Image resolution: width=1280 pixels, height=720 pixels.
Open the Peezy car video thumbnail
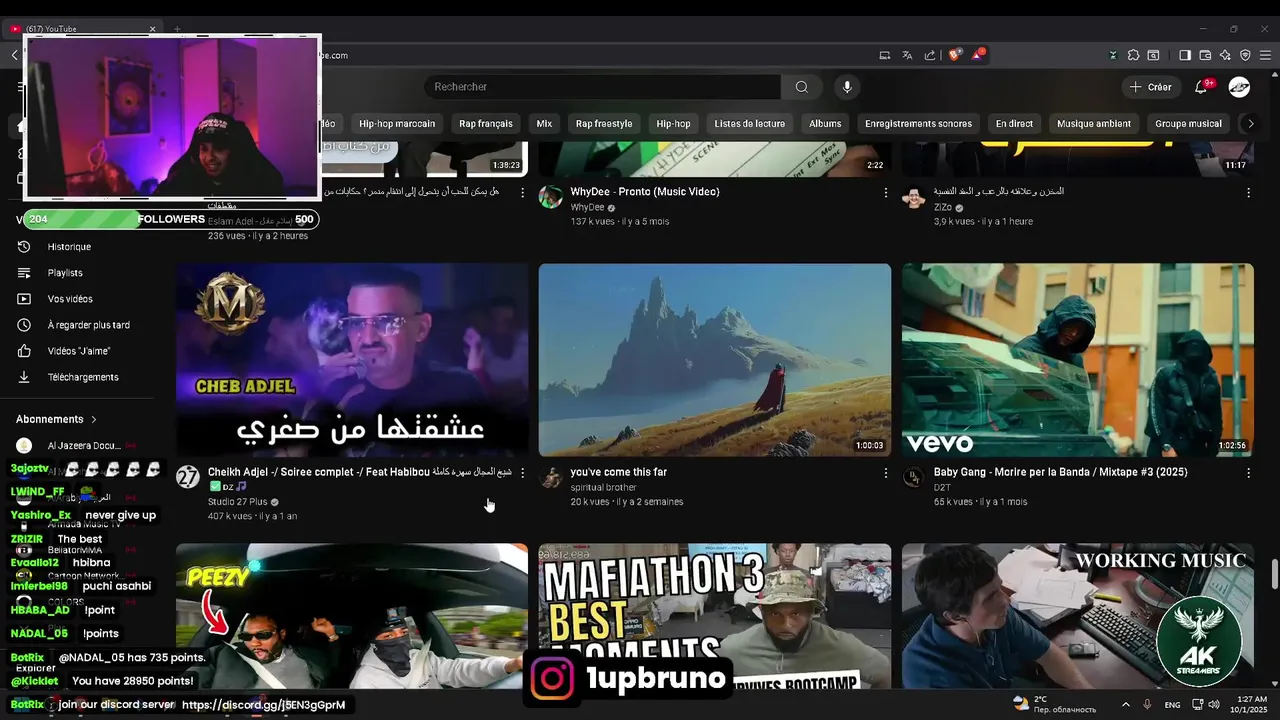point(352,616)
